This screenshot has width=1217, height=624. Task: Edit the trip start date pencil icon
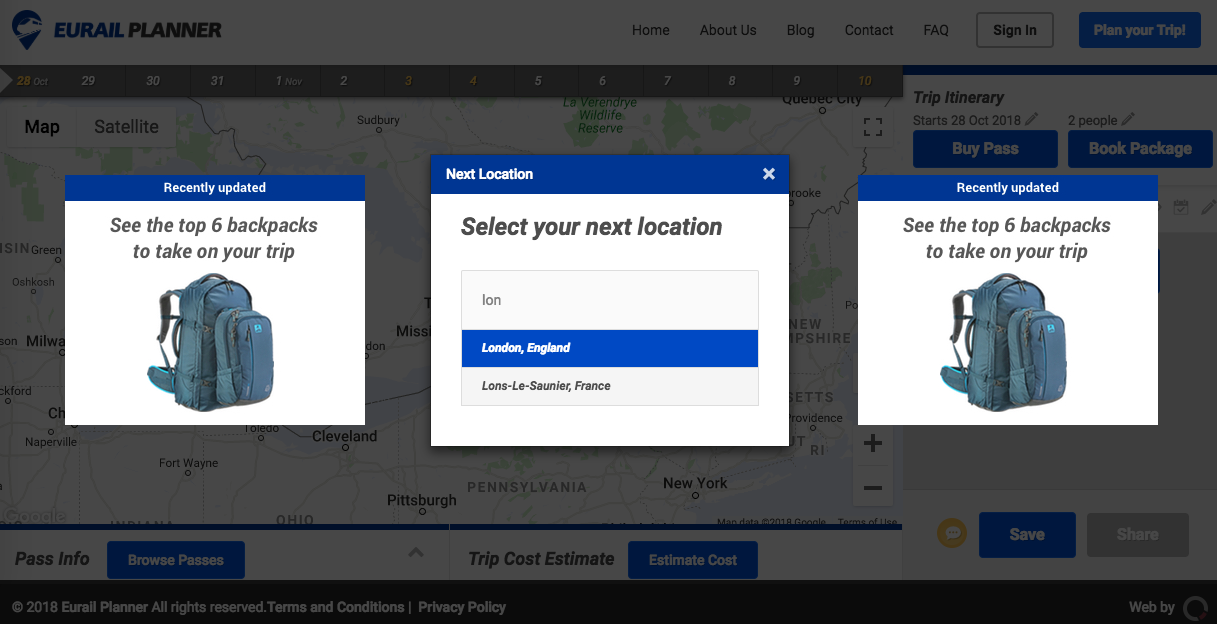[1032, 119]
